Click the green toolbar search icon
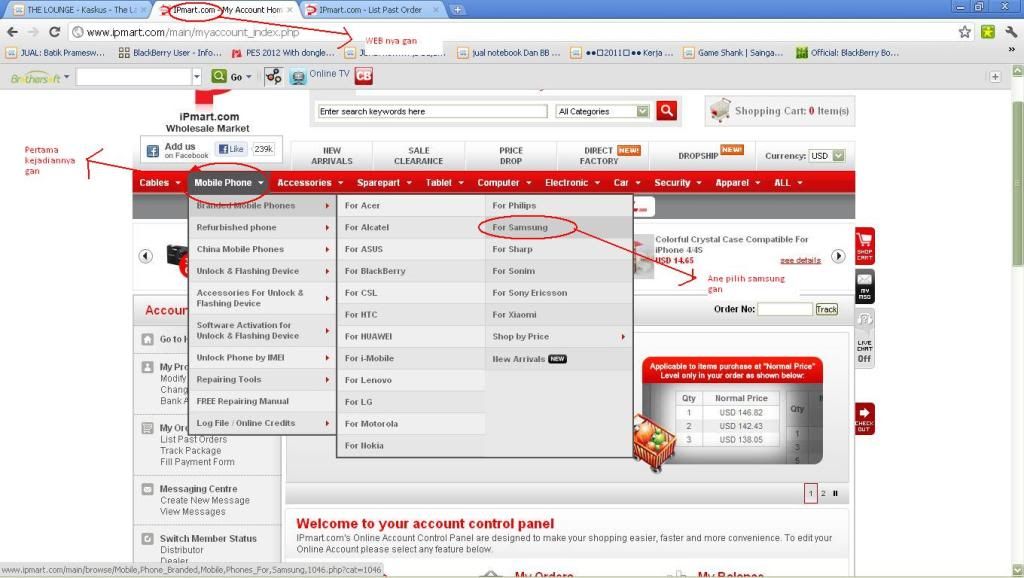Screen dimensions: 1024x578 click(219, 76)
